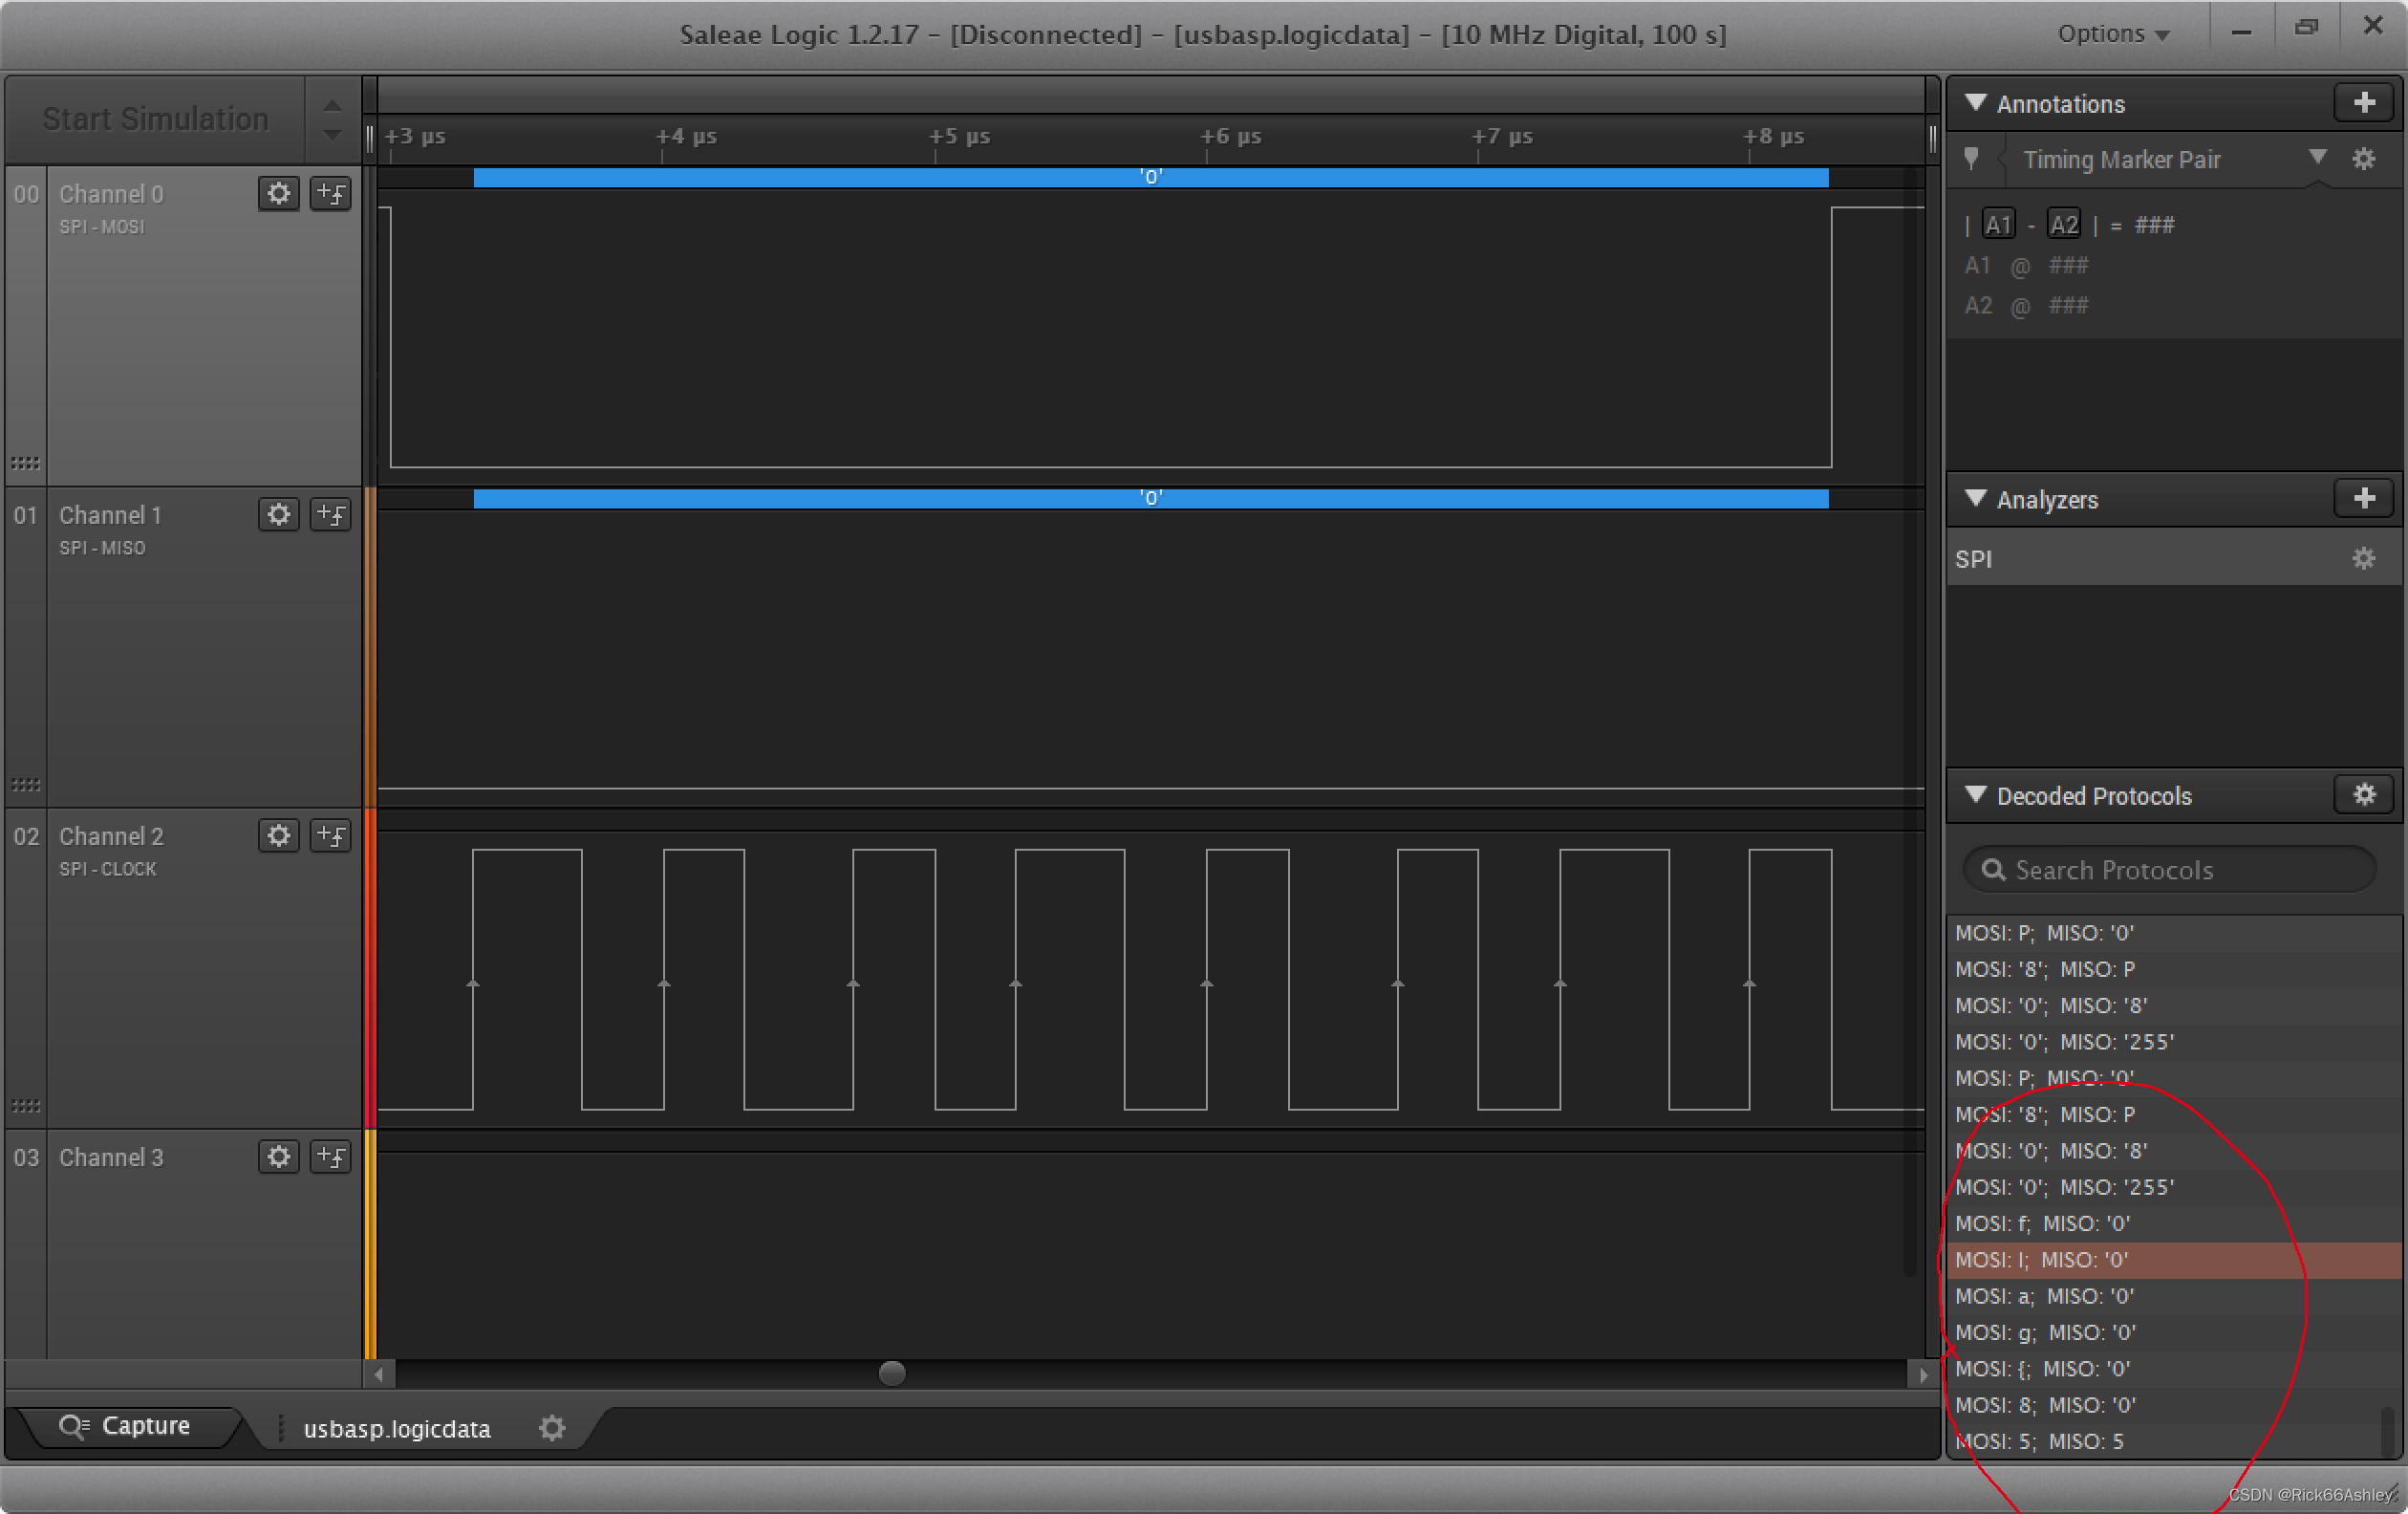2408x1514 pixels.
Task: Collapse the Analyzers panel
Action: click(x=1975, y=499)
